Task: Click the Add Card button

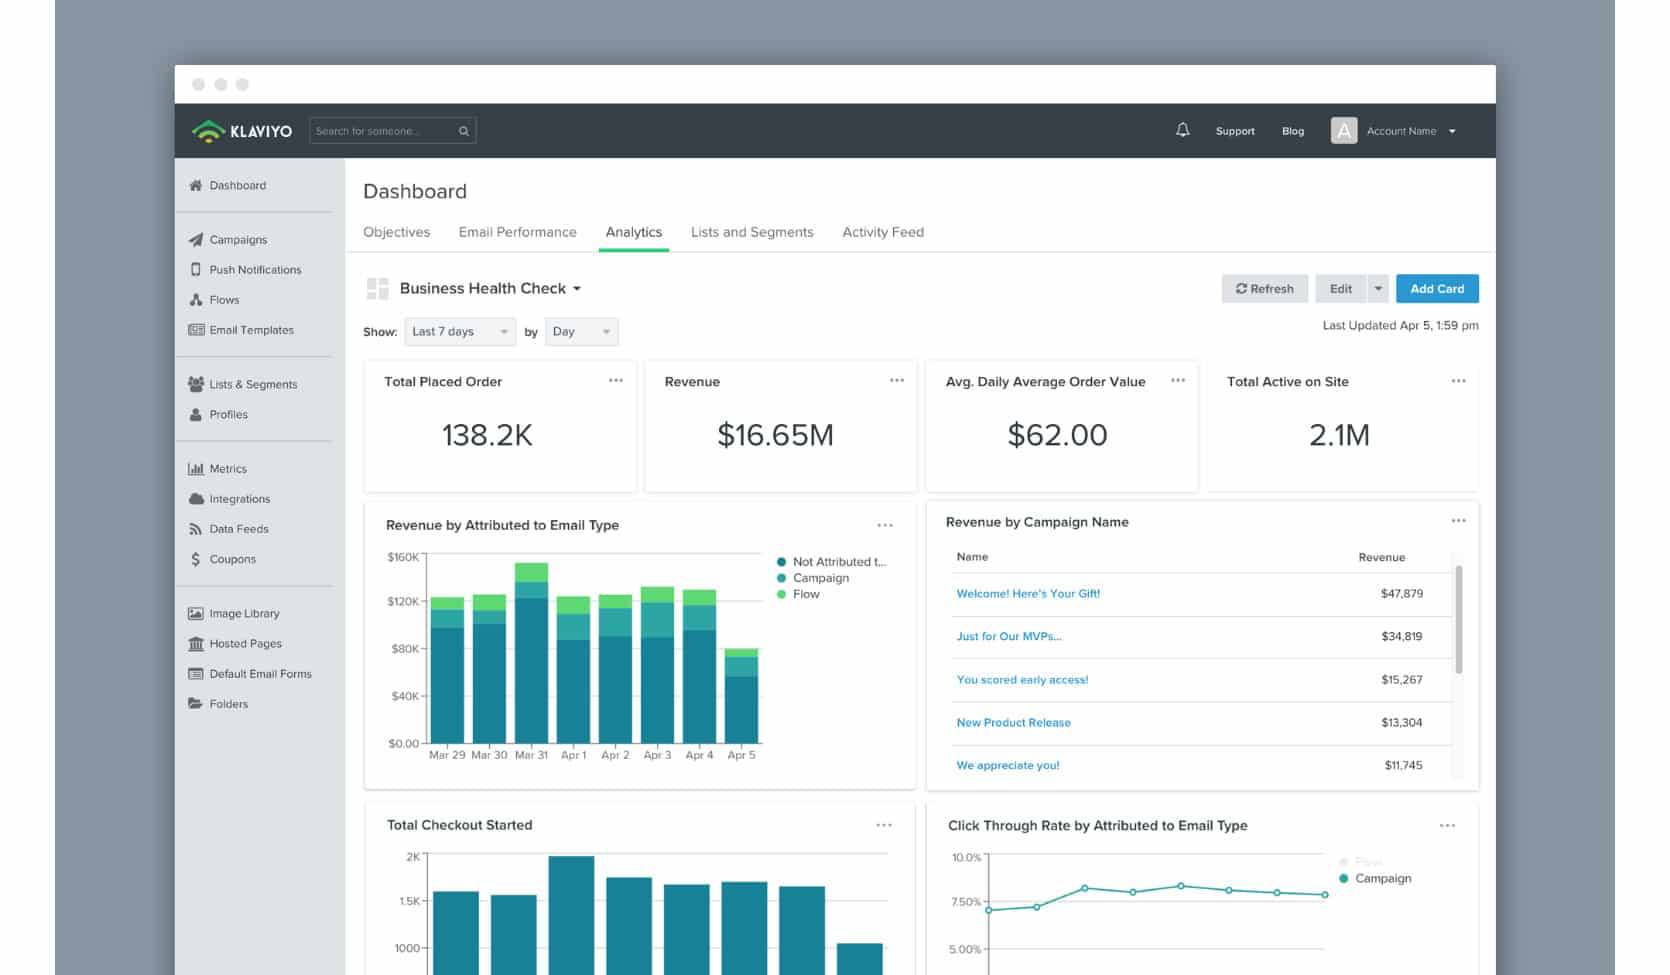Action: [1437, 288]
